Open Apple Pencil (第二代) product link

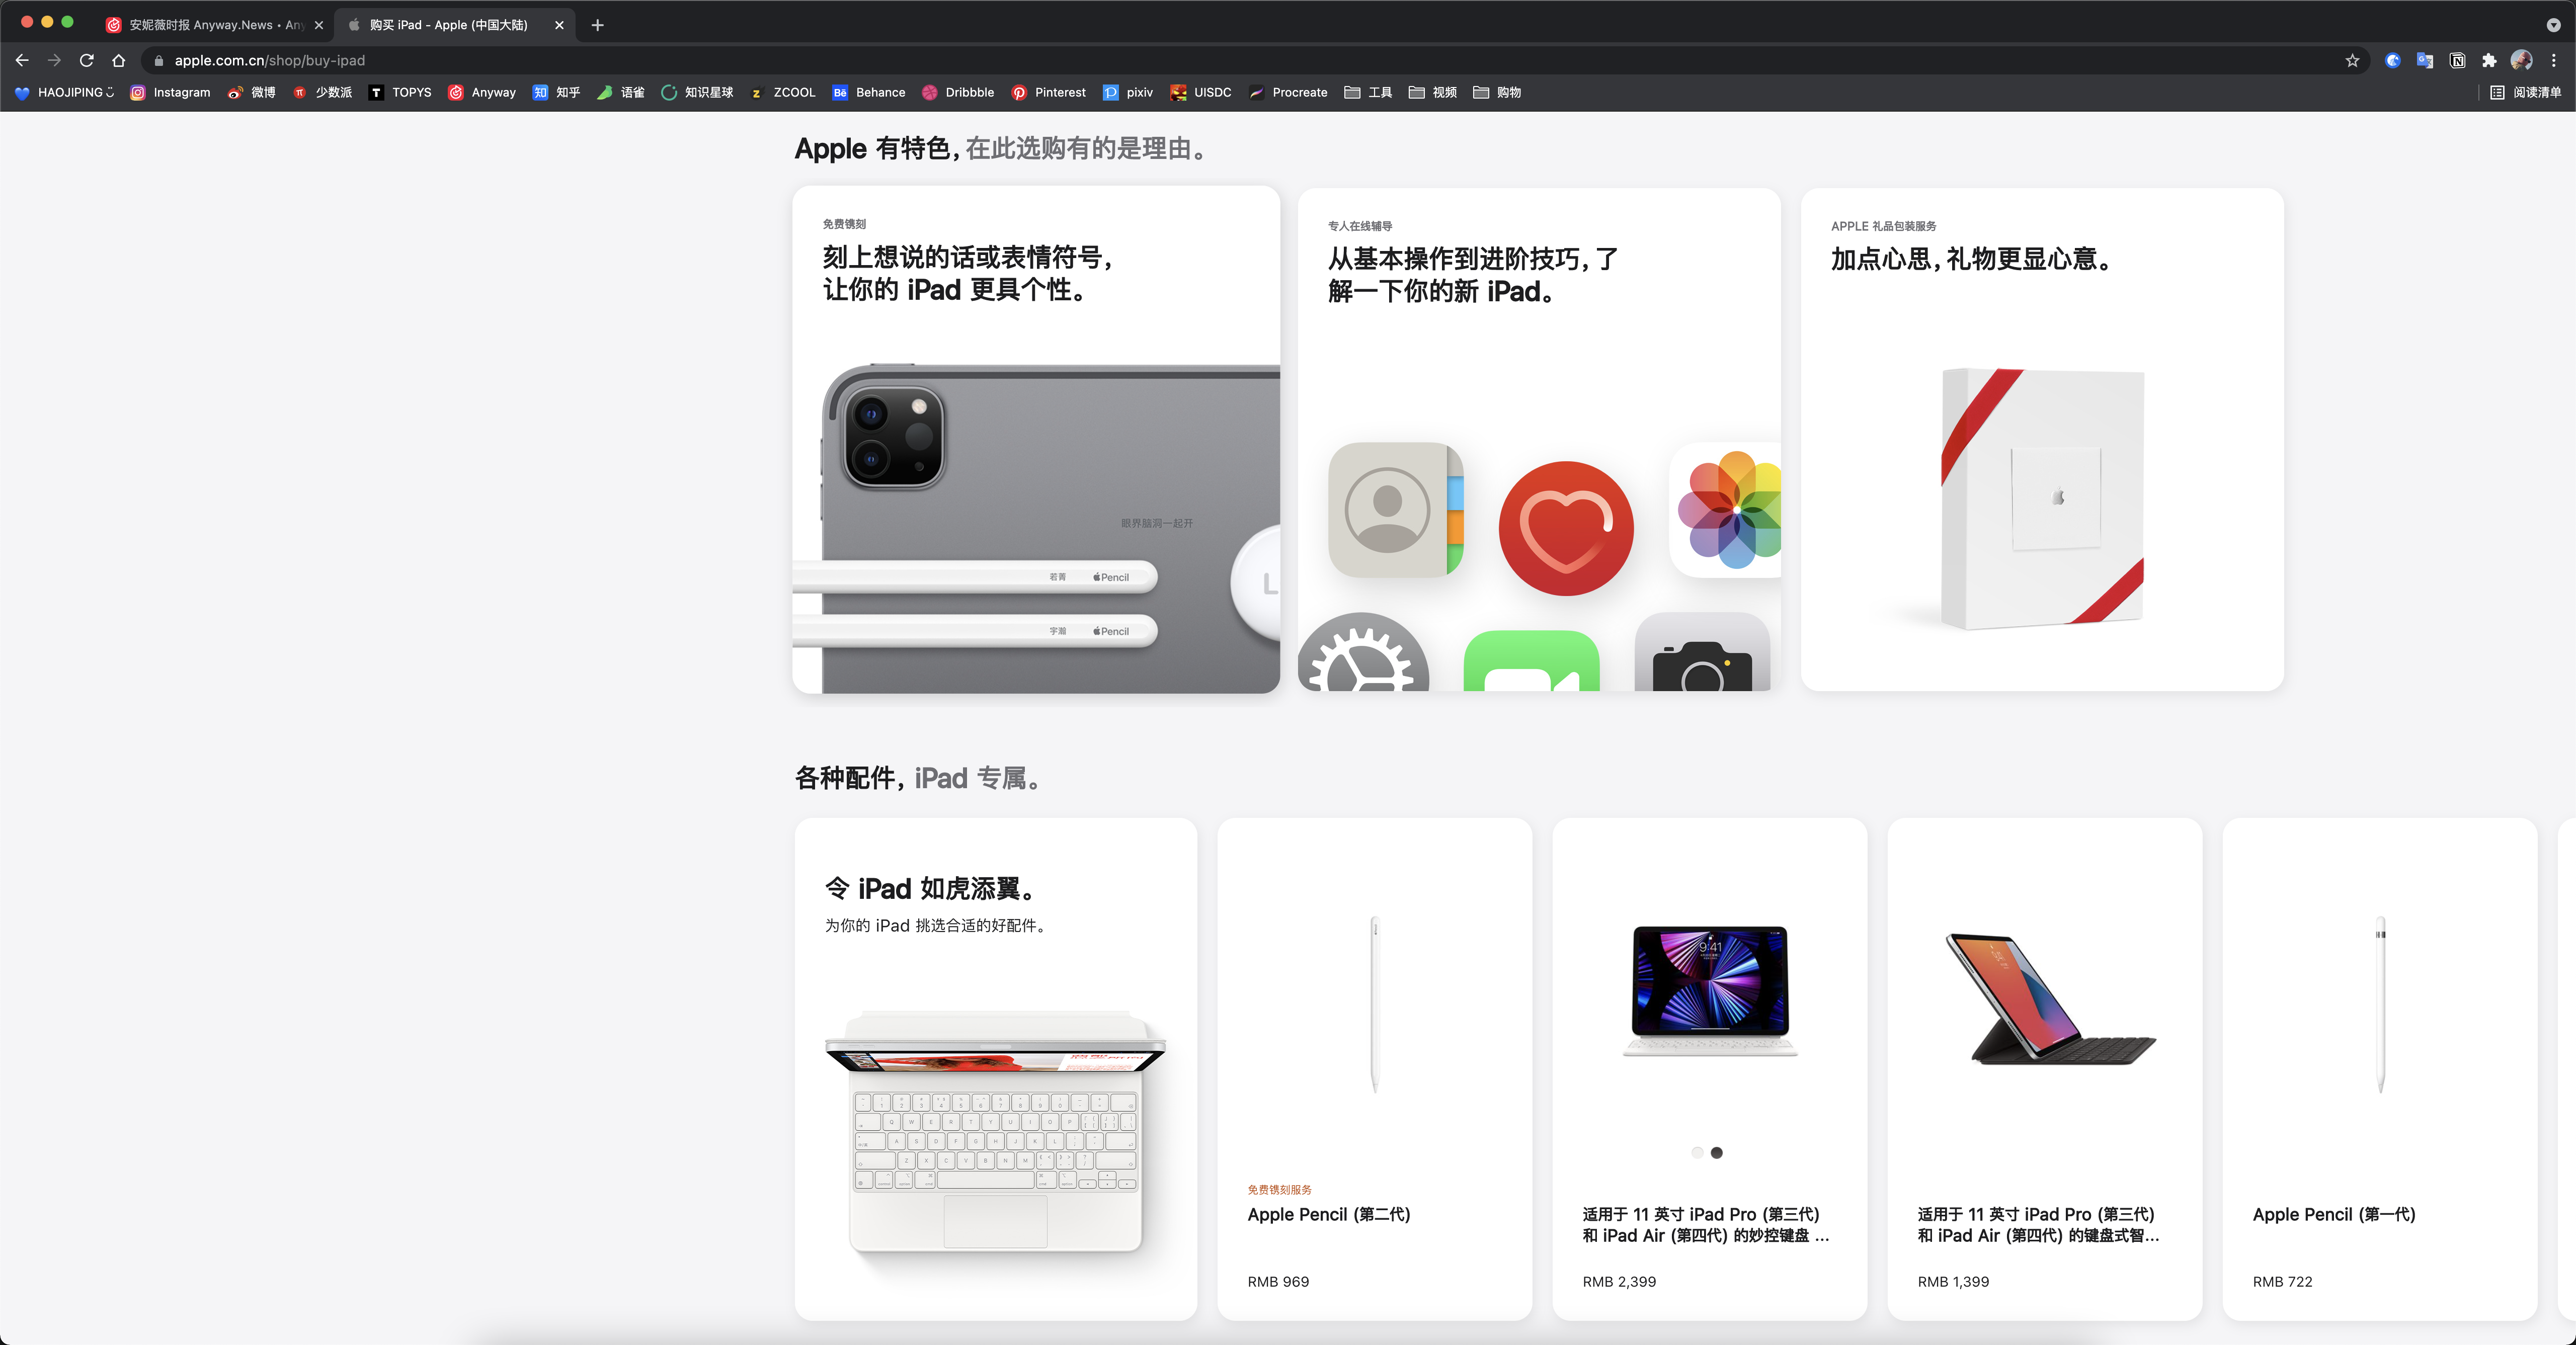(x=1328, y=1214)
